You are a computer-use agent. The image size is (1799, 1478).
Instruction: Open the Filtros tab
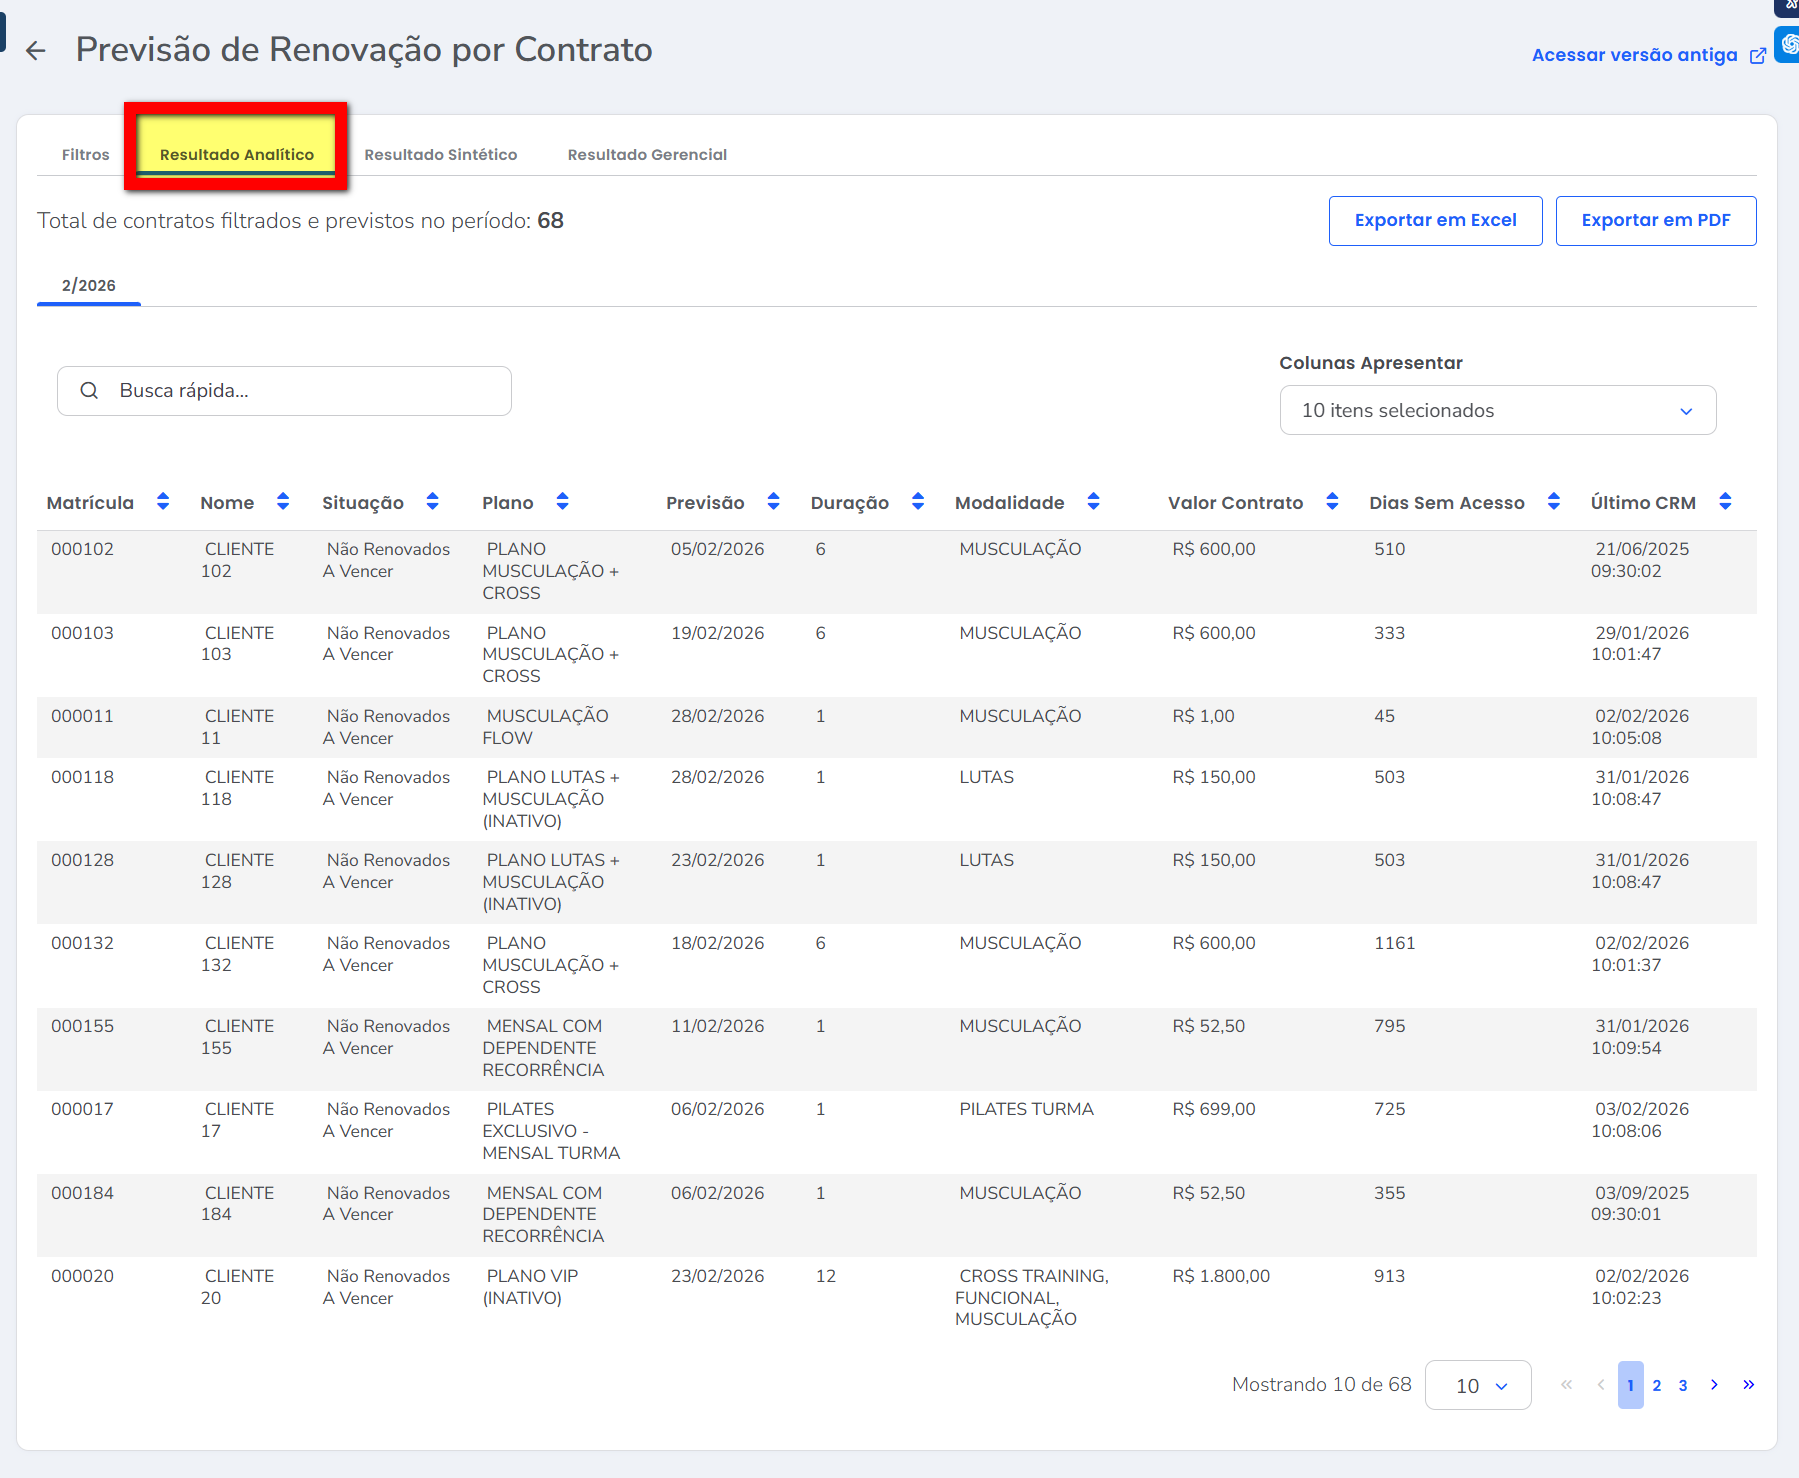coord(85,155)
